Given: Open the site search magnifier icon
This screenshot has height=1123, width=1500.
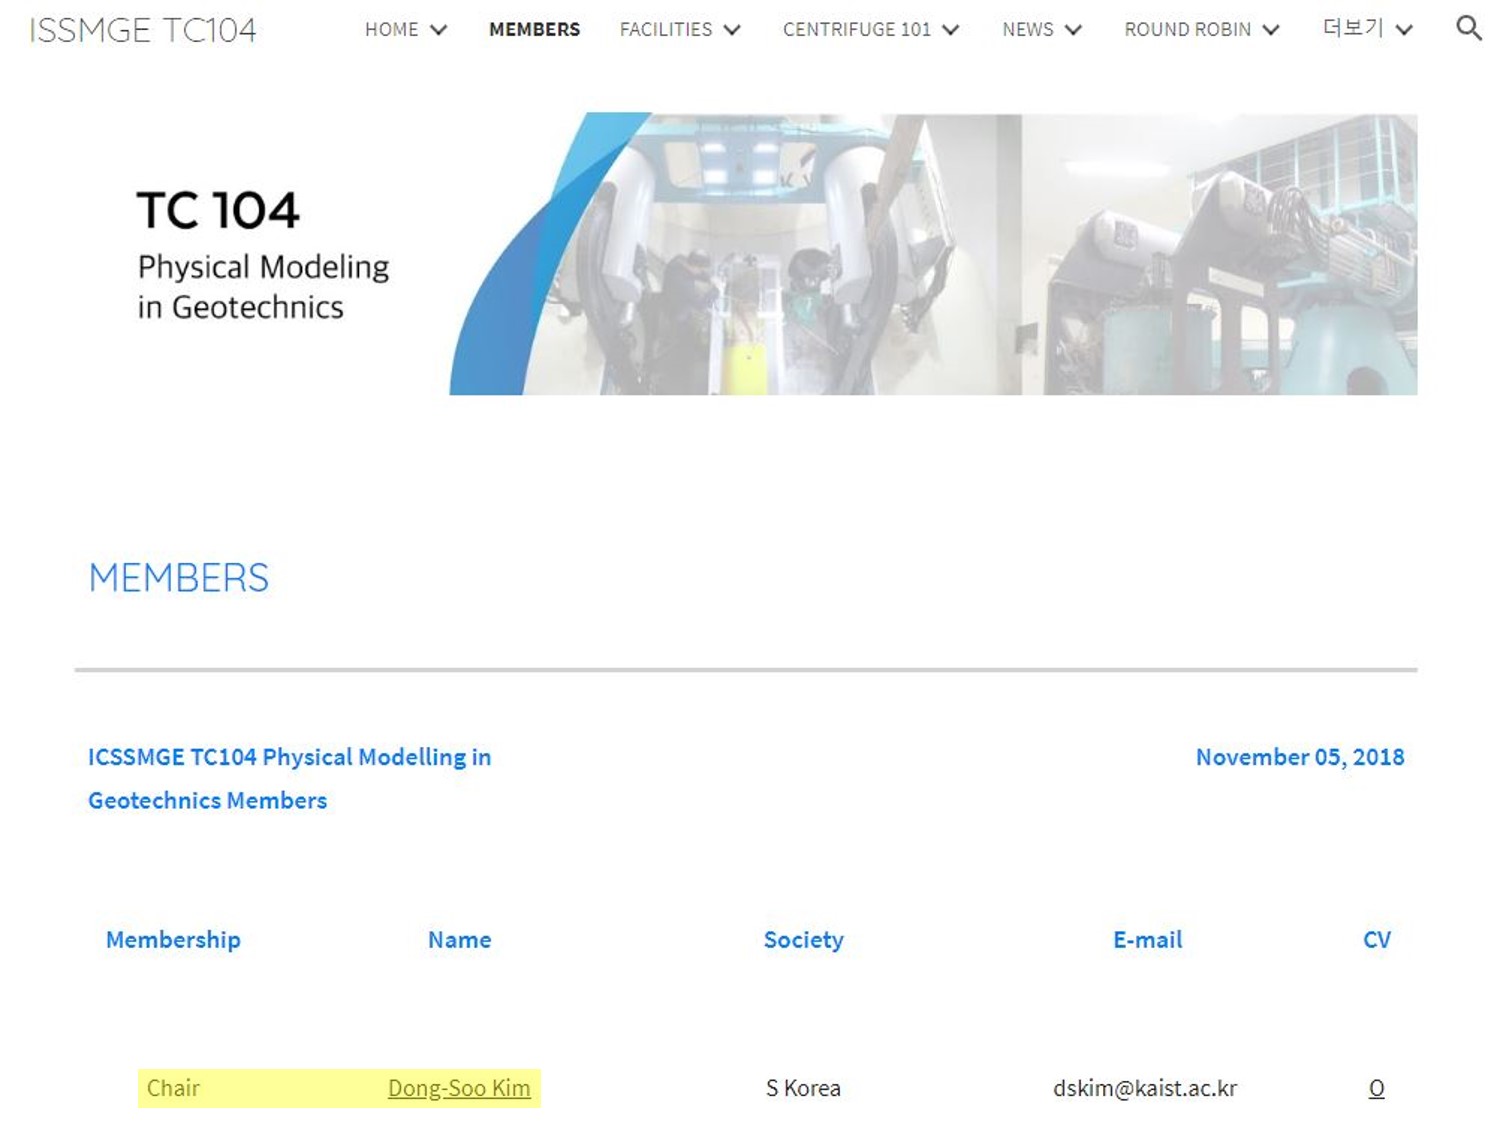Looking at the screenshot, I should click(x=1468, y=28).
